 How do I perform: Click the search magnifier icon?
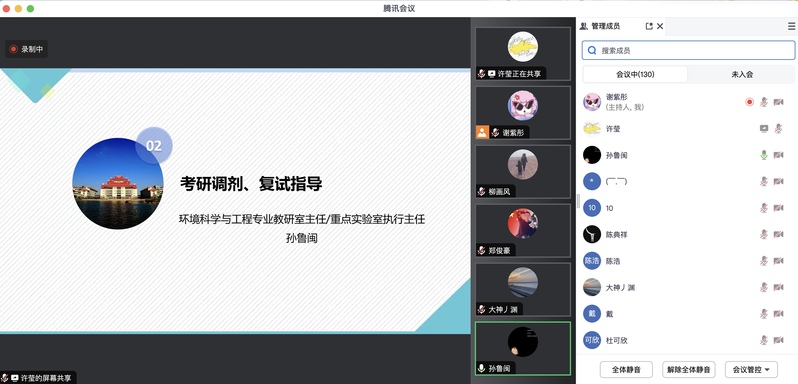coord(592,50)
